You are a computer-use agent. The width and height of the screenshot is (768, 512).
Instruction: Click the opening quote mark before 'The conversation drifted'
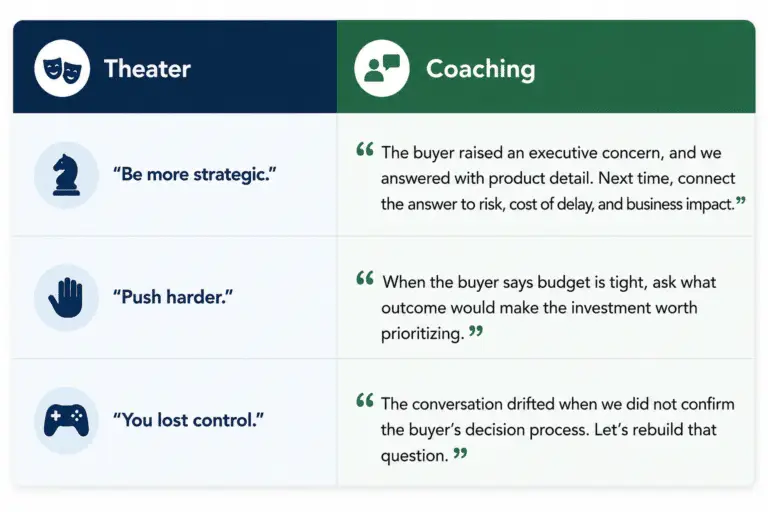tap(365, 400)
